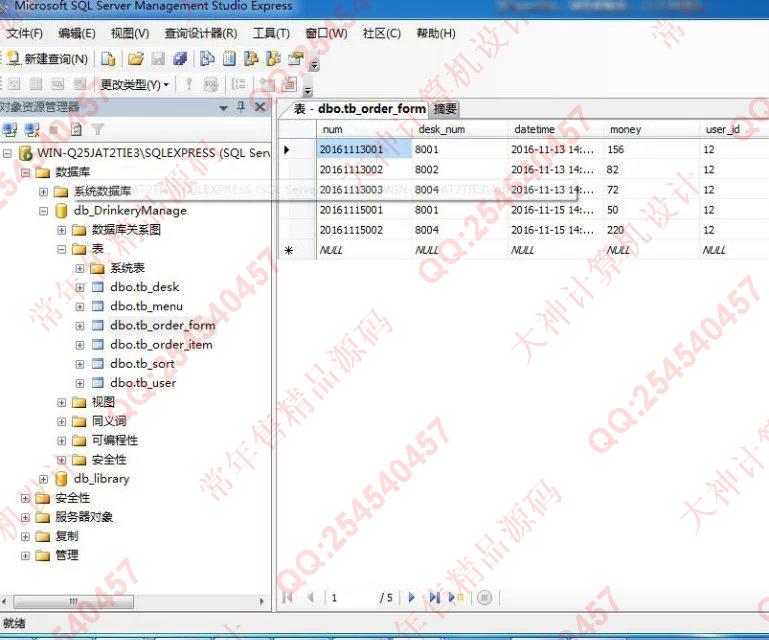Collapse the db_DrinkeryManage database node
Image resolution: width=769 pixels, height=640 pixels.
(44, 211)
